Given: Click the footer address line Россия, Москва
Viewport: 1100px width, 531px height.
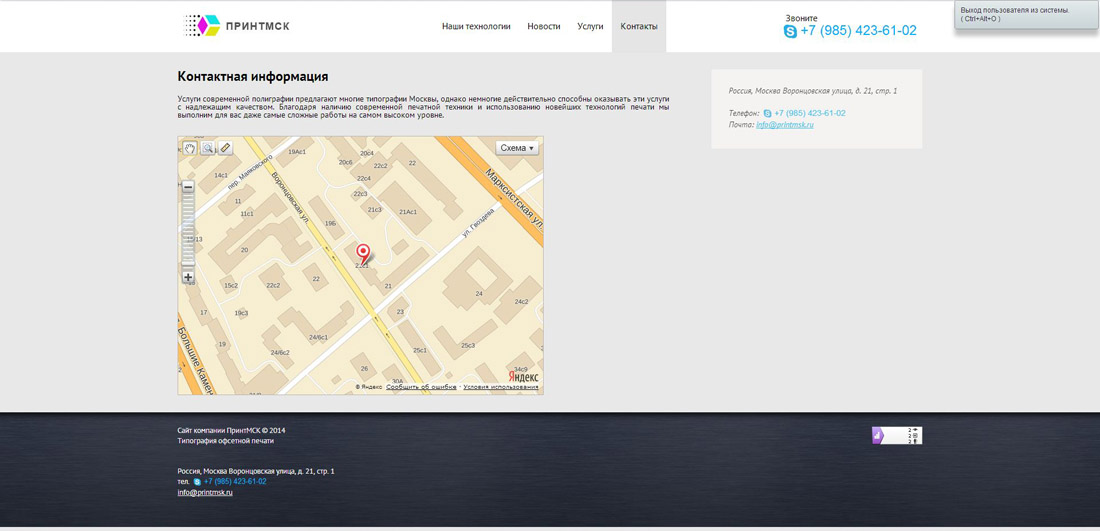Looking at the screenshot, I should click(x=256, y=471).
